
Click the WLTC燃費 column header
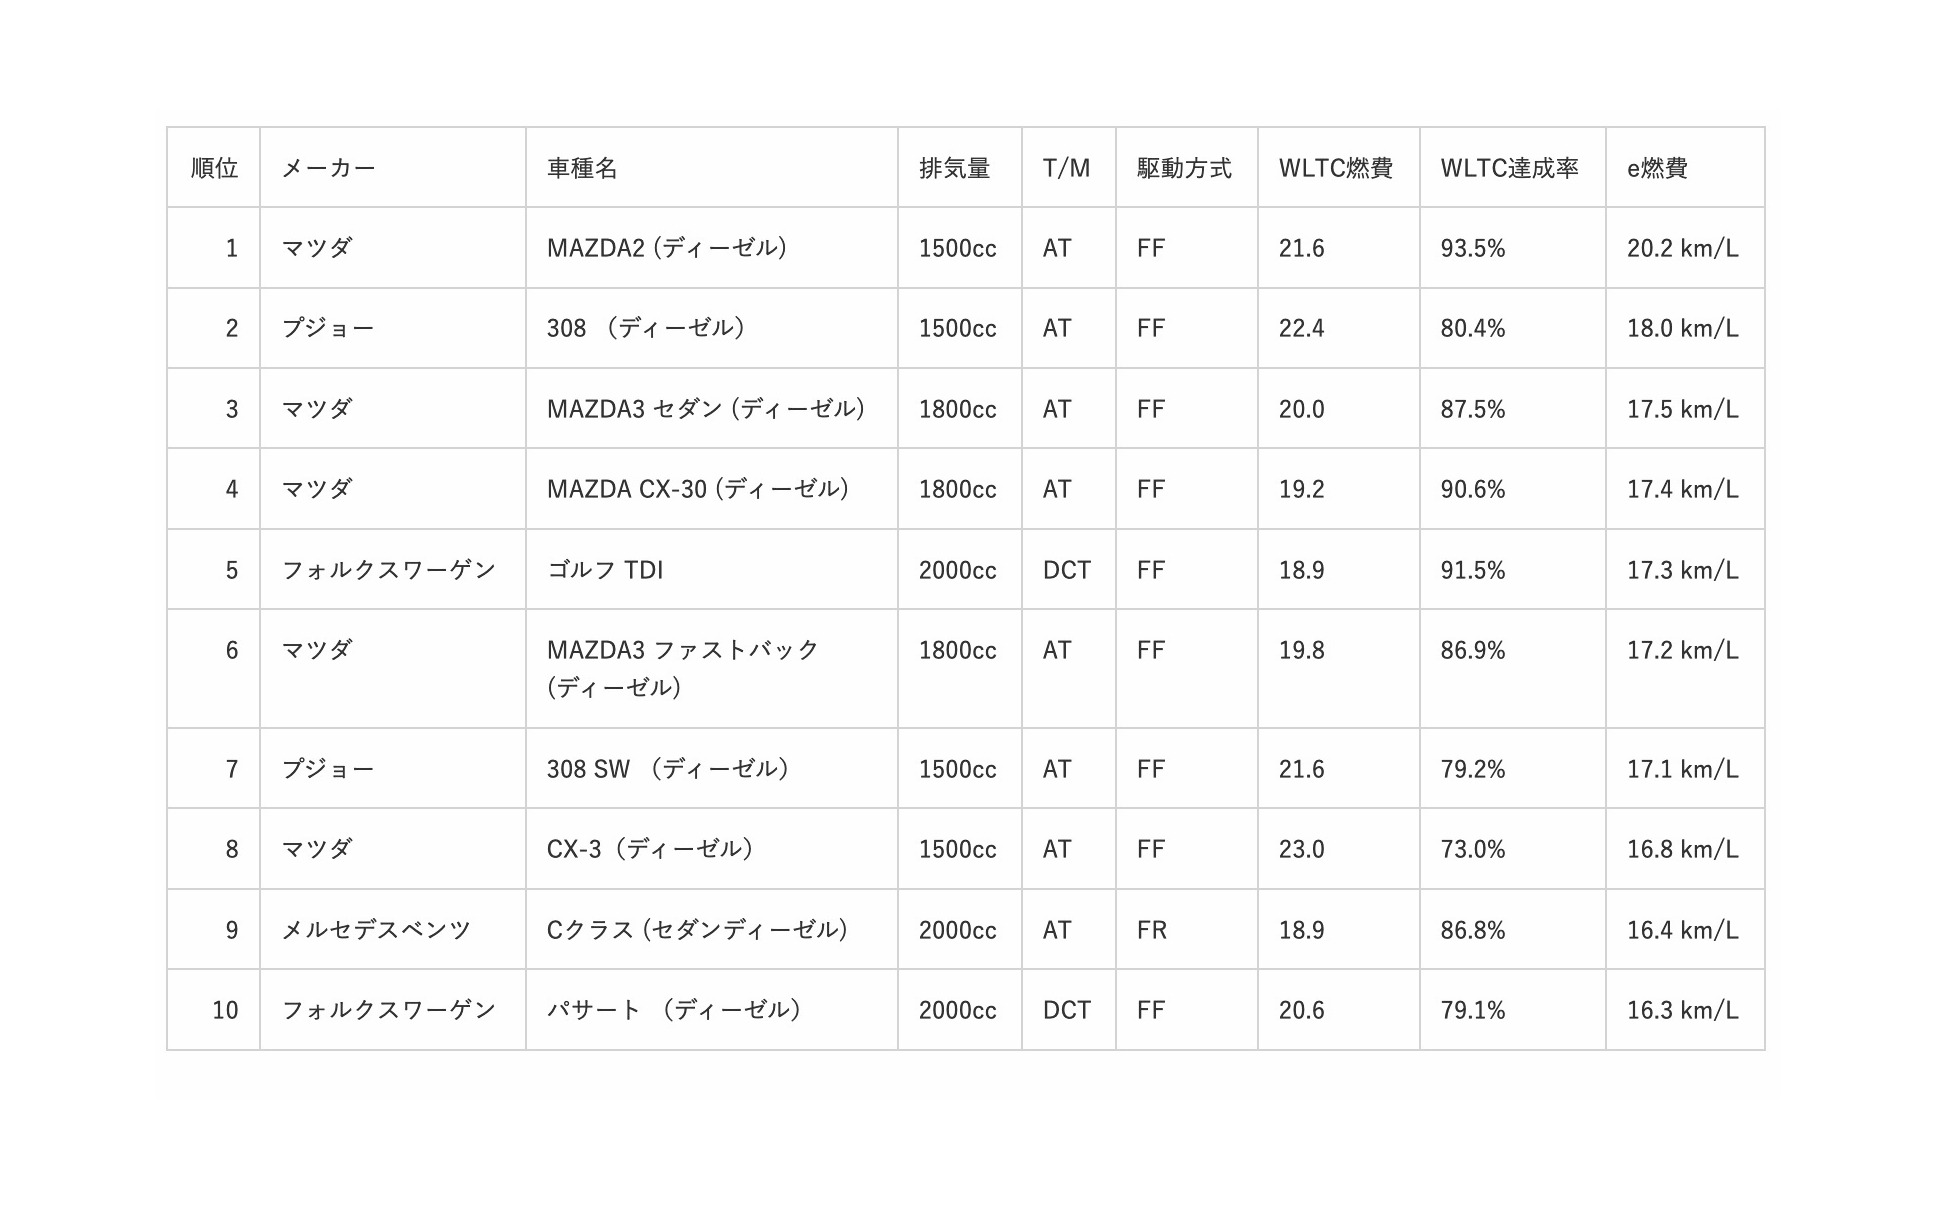(x=1335, y=168)
